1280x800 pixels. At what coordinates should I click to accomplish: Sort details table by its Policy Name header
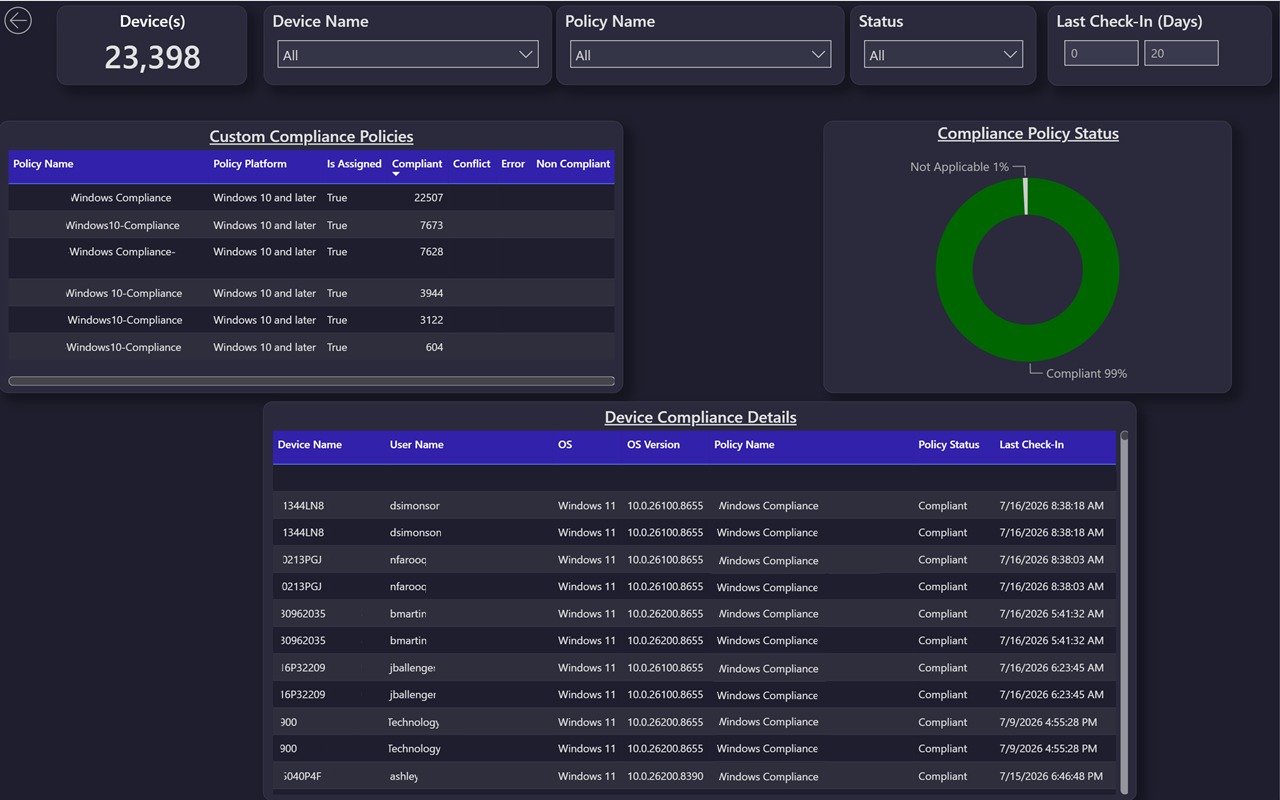point(744,445)
